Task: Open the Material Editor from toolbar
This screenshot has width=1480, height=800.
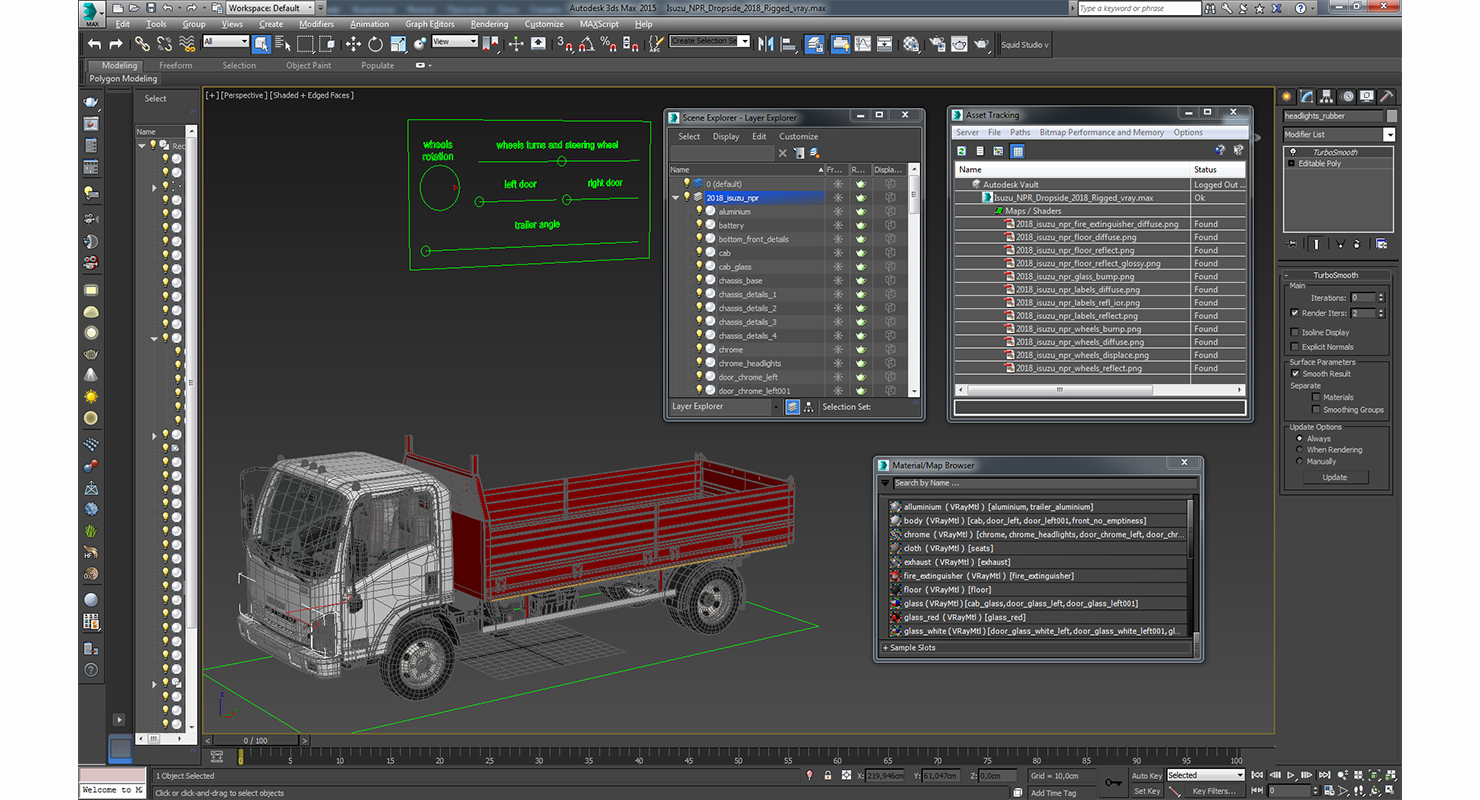Action: [911, 44]
